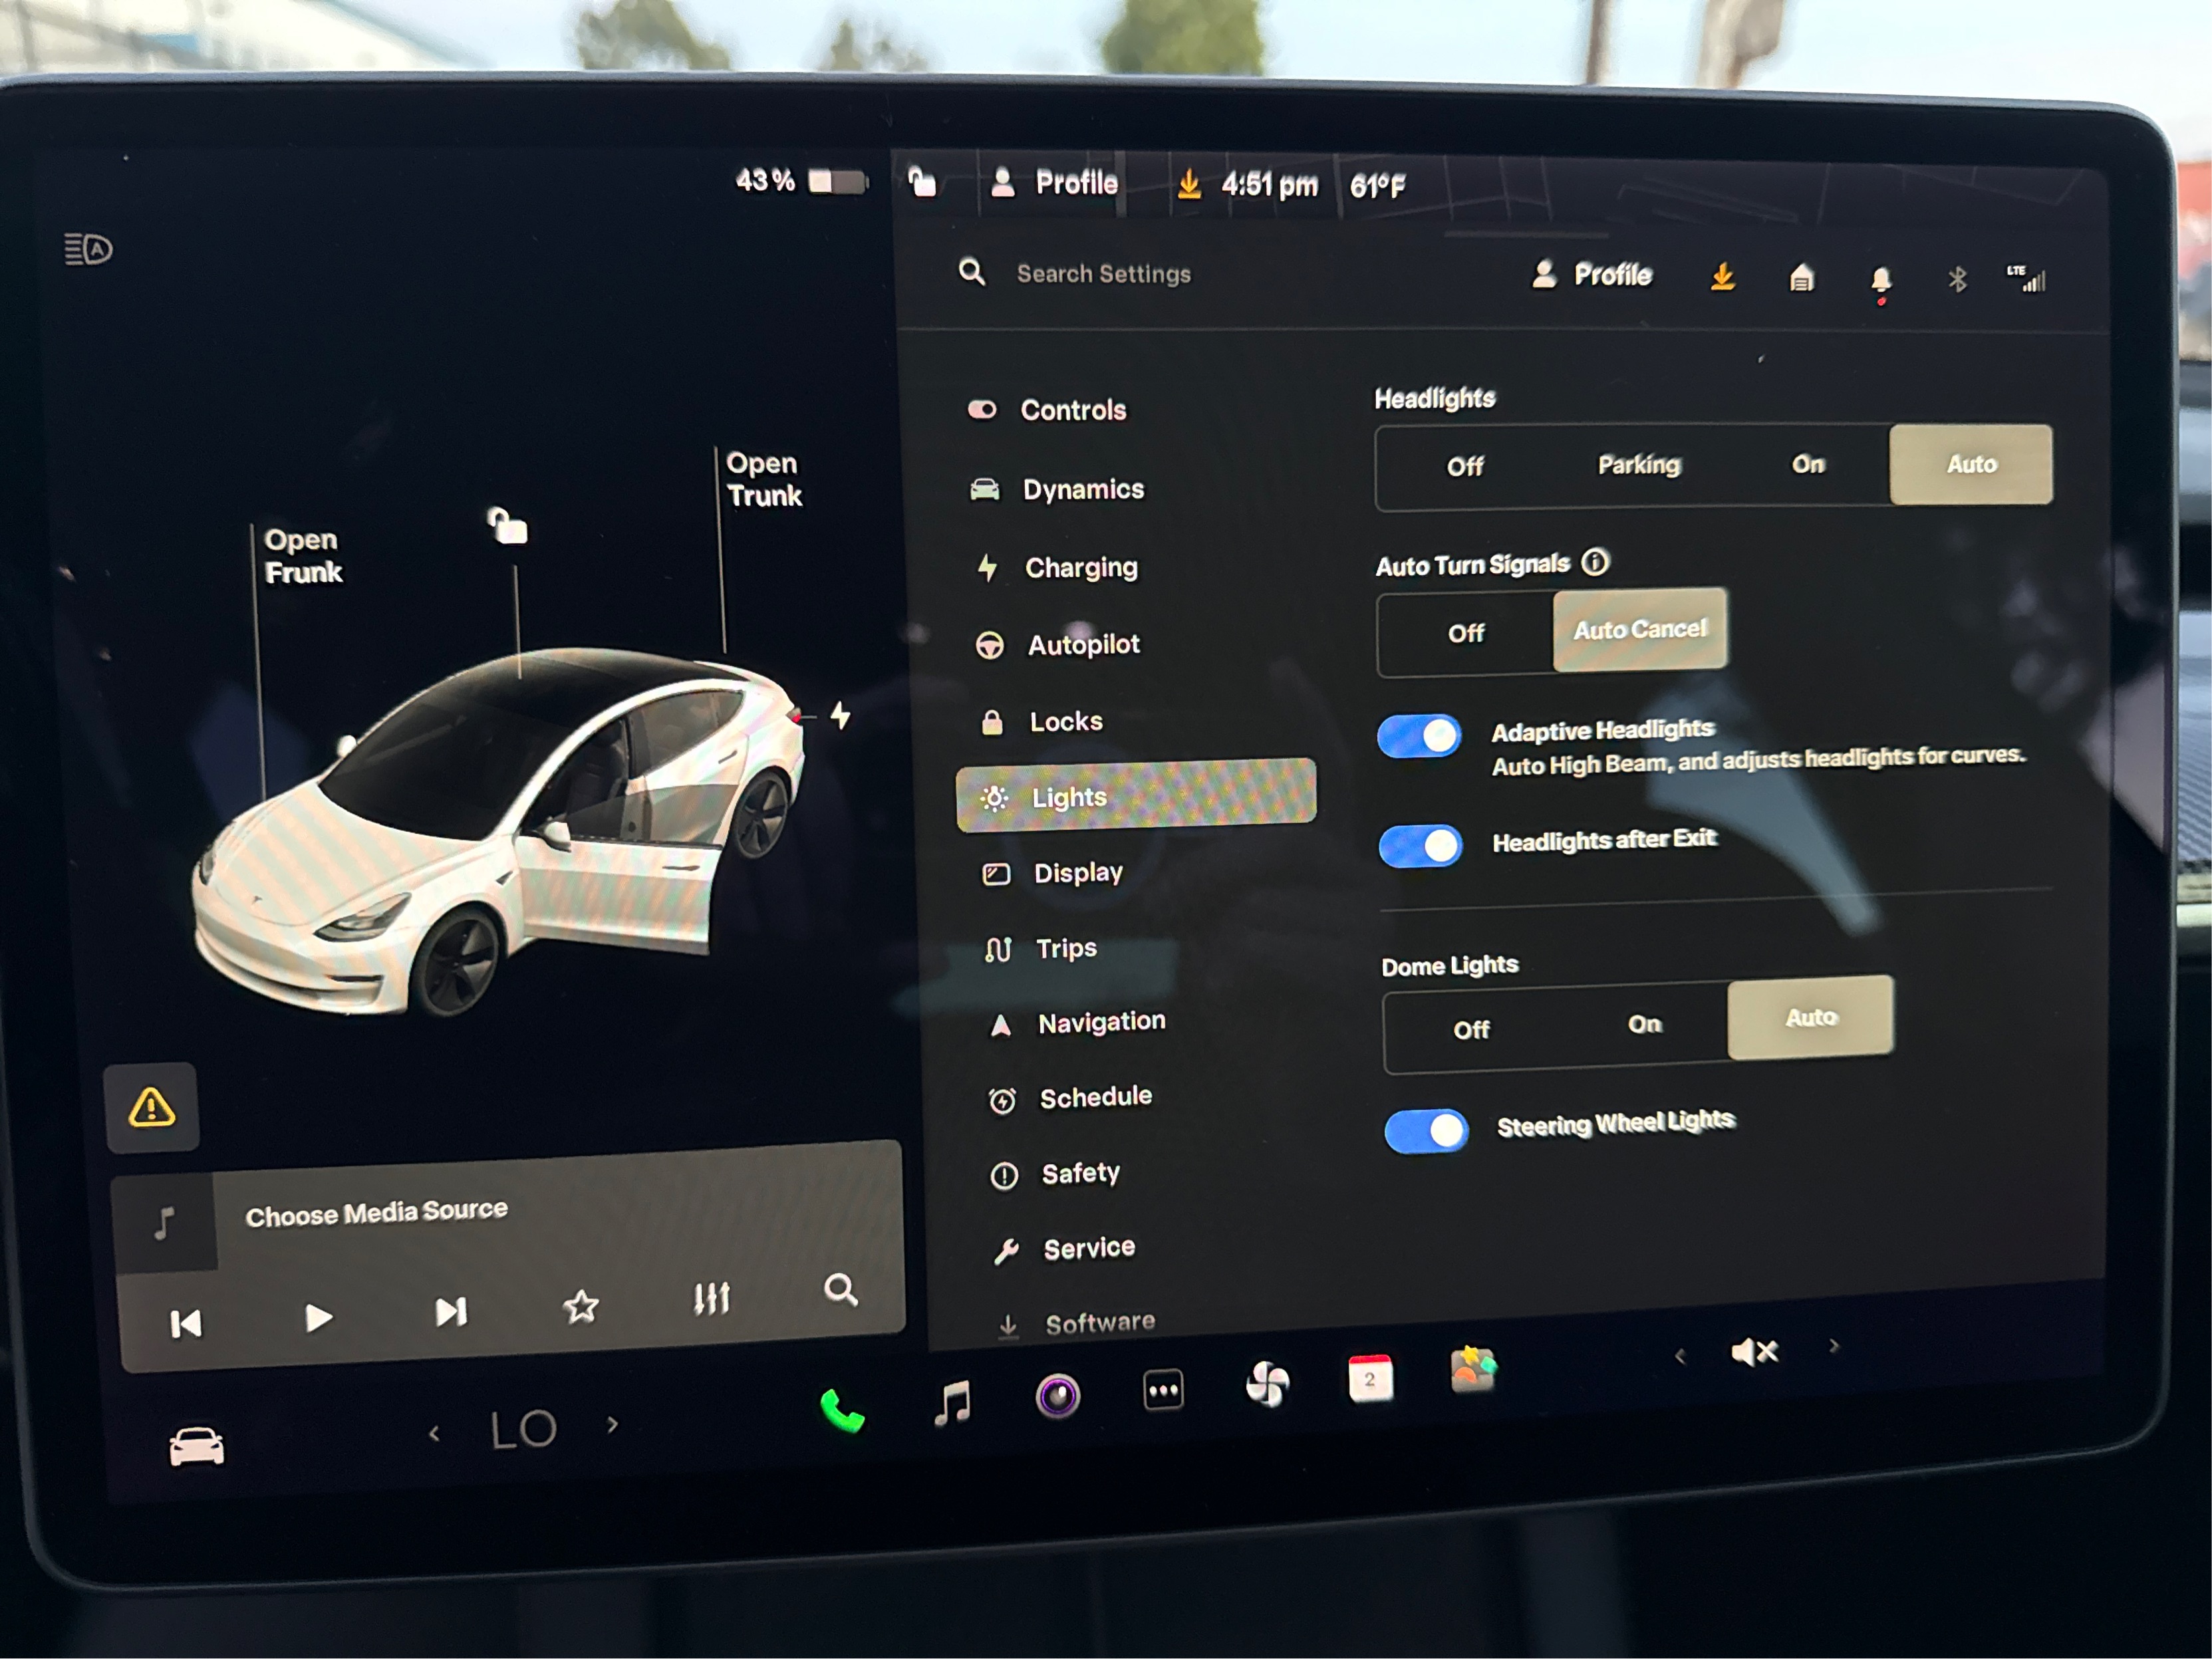
Task: Tap the yellow warning triangle alert
Action: pos(151,1108)
